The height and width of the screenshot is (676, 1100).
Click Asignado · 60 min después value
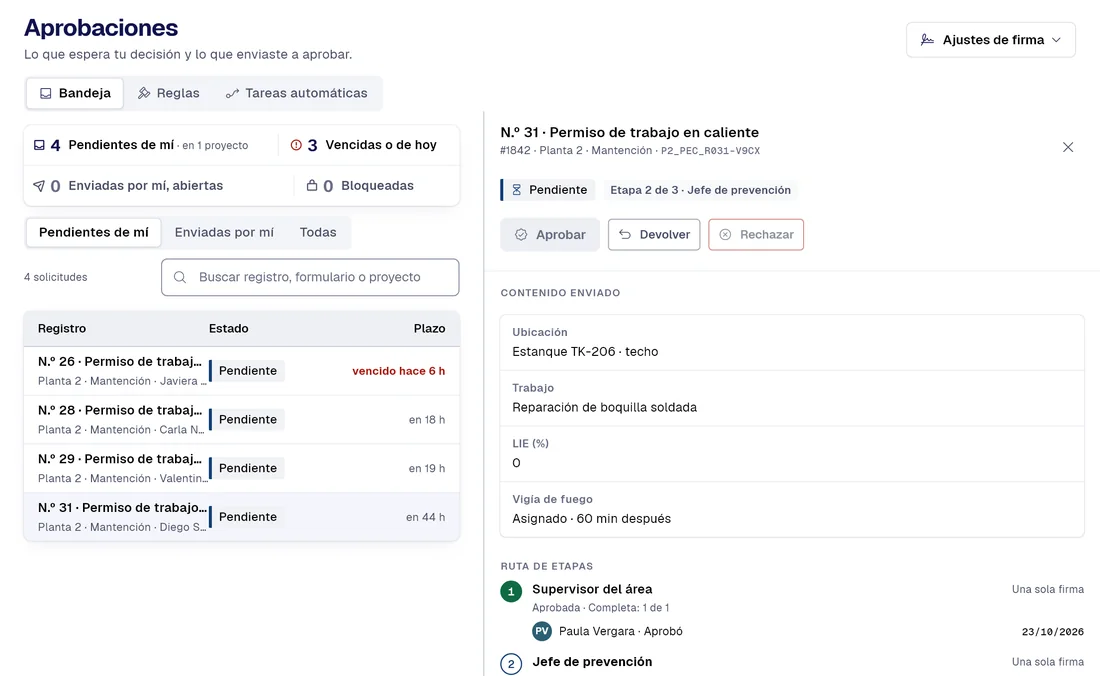click(x=591, y=519)
